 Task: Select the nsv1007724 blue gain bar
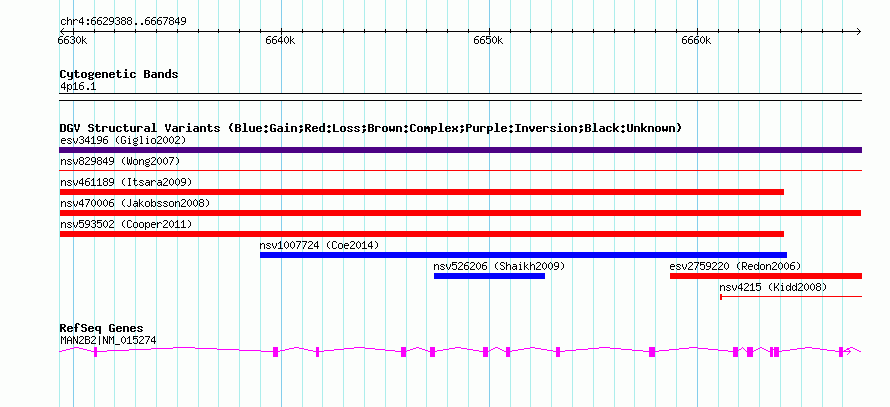click(523, 255)
